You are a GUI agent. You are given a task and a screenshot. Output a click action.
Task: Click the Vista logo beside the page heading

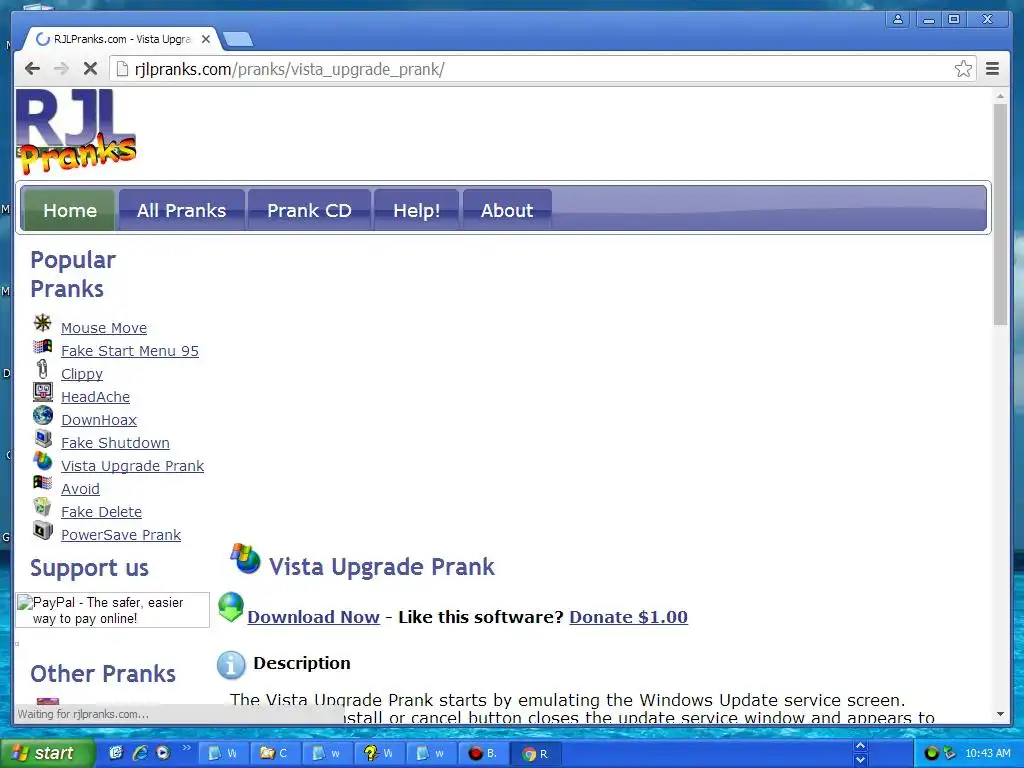[246, 559]
